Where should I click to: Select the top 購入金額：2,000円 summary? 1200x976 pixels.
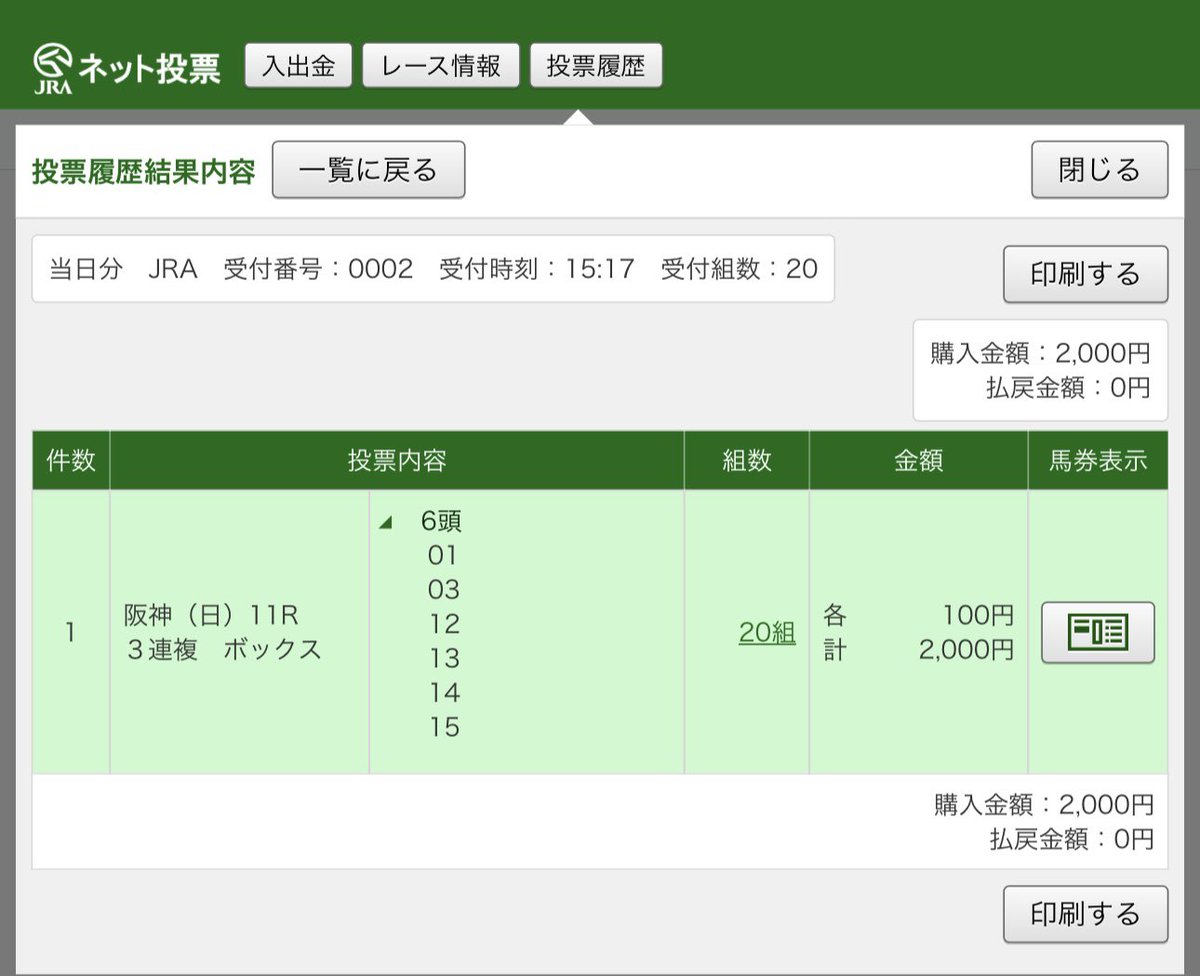point(1040,353)
